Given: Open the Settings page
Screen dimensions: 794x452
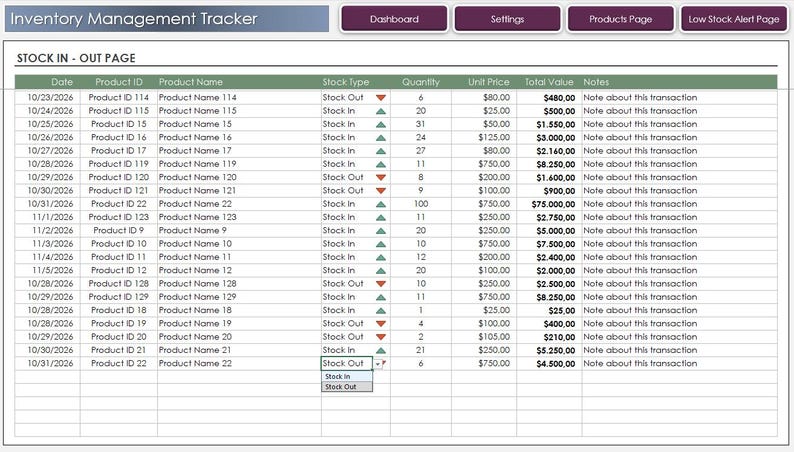Looking at the screenshot, I should point(507,19).
